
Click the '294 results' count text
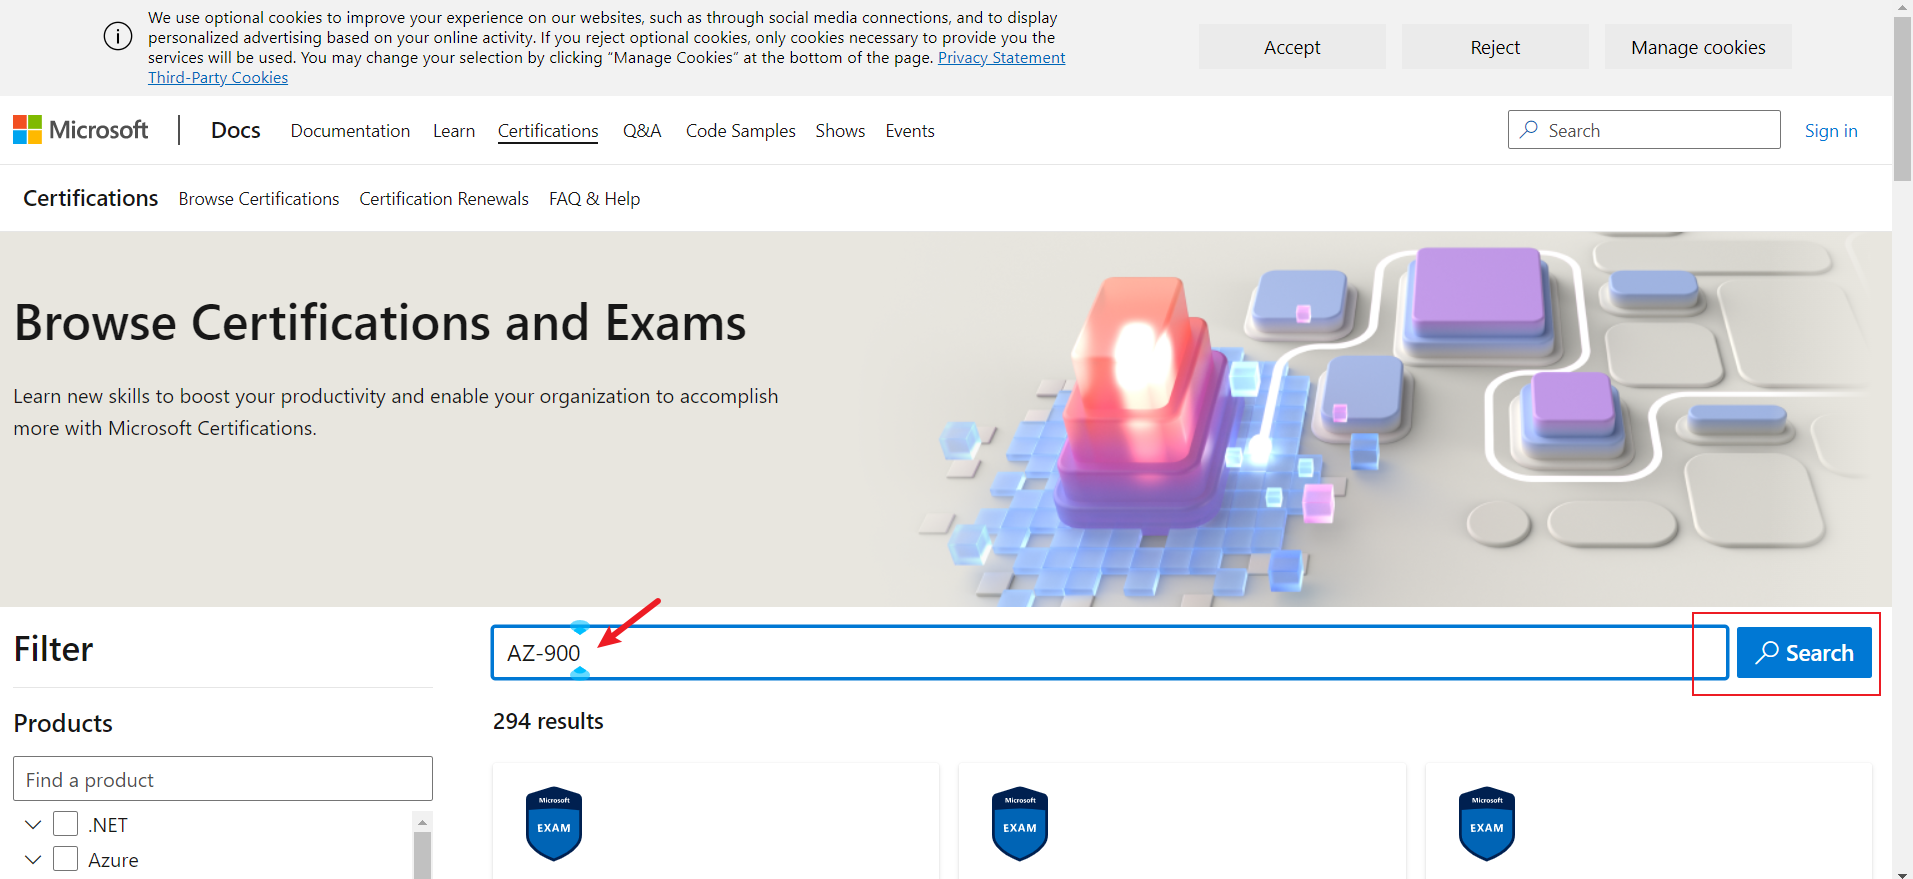click(x=548, y=721)
